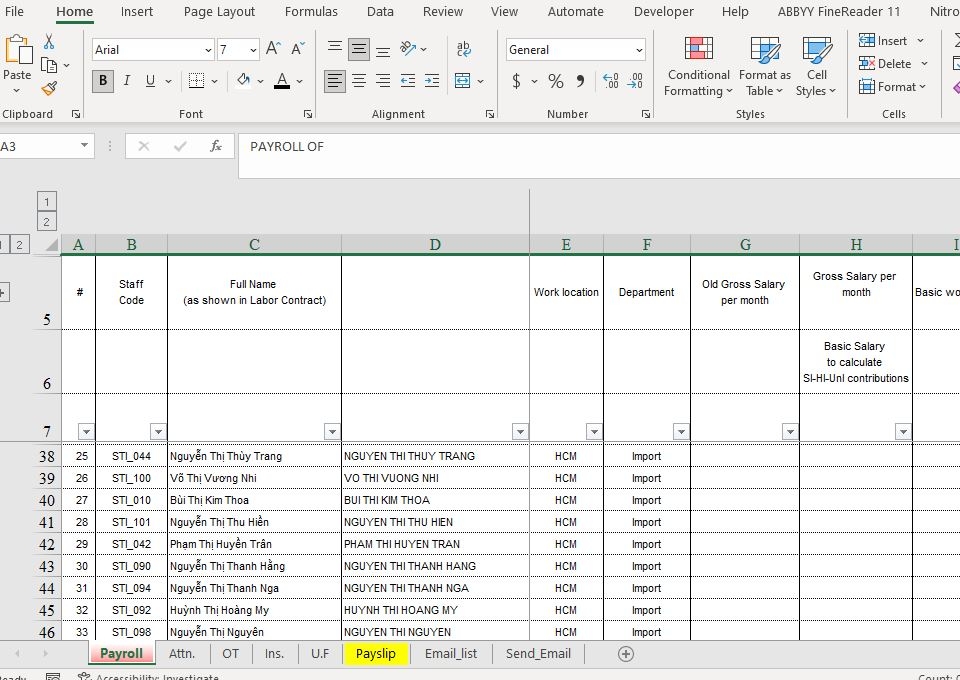Toggle Underline formatting
This screenshot has height=680, width=960.
(x=150, y=81)
